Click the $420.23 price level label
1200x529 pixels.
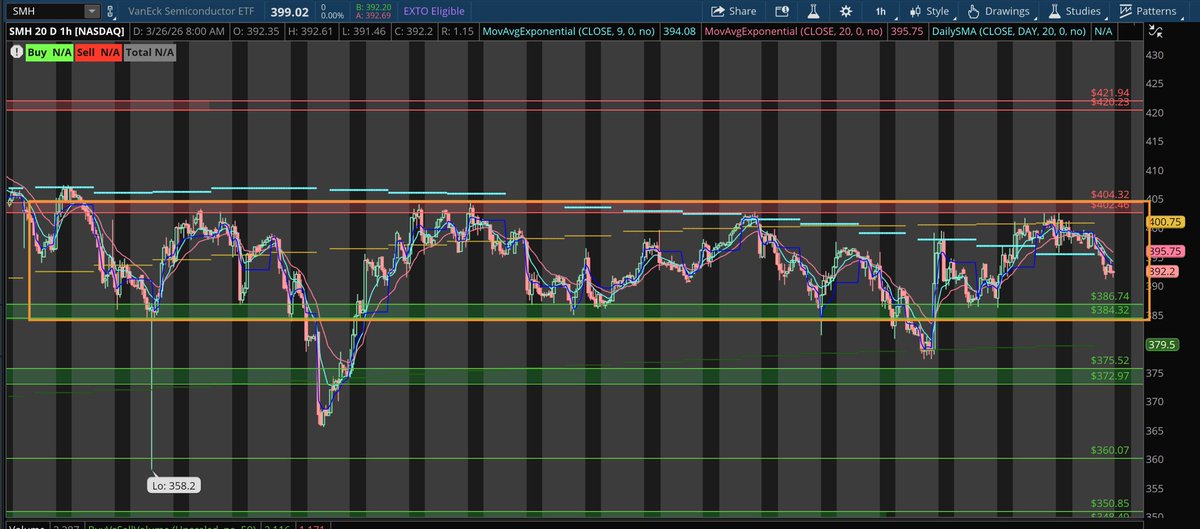click(1109, 101)
